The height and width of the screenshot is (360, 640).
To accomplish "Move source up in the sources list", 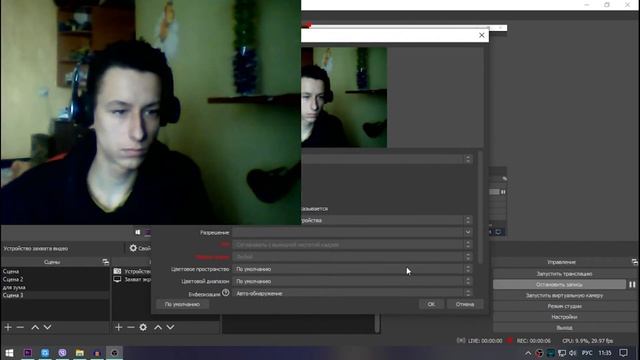I will click(x=158, y=327).
